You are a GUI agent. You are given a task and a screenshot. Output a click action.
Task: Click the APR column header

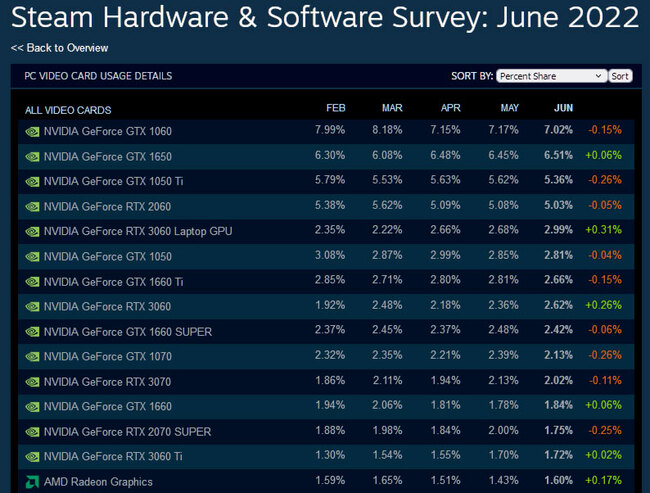point(450,108)
